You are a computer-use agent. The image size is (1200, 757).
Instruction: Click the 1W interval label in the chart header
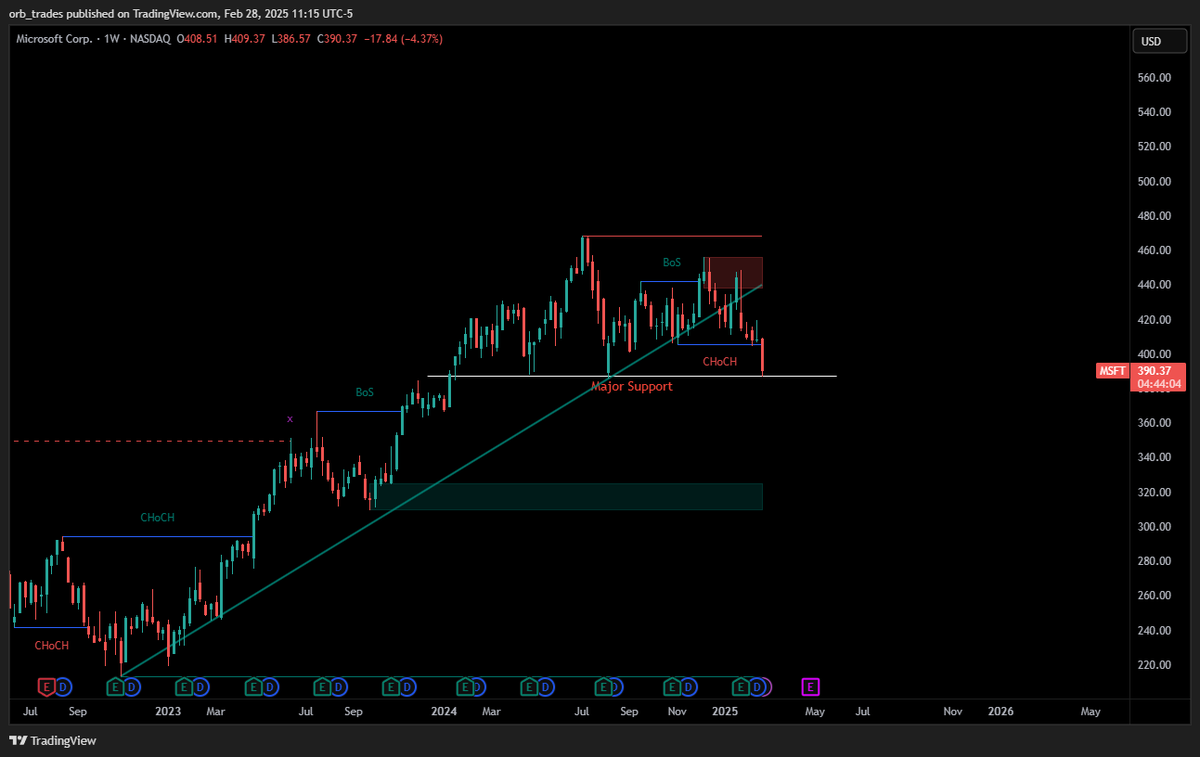(x=111, y=39)
